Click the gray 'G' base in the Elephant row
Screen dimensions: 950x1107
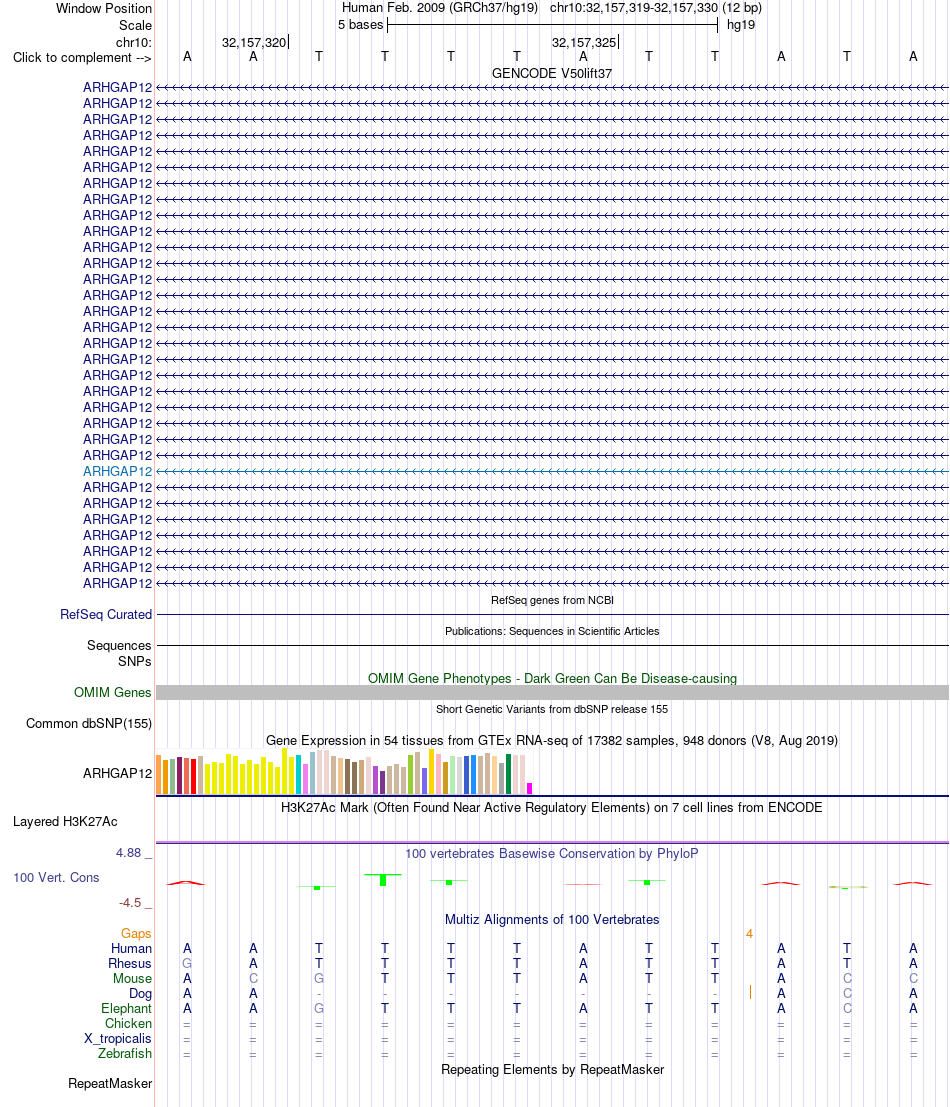(319, 1008)
